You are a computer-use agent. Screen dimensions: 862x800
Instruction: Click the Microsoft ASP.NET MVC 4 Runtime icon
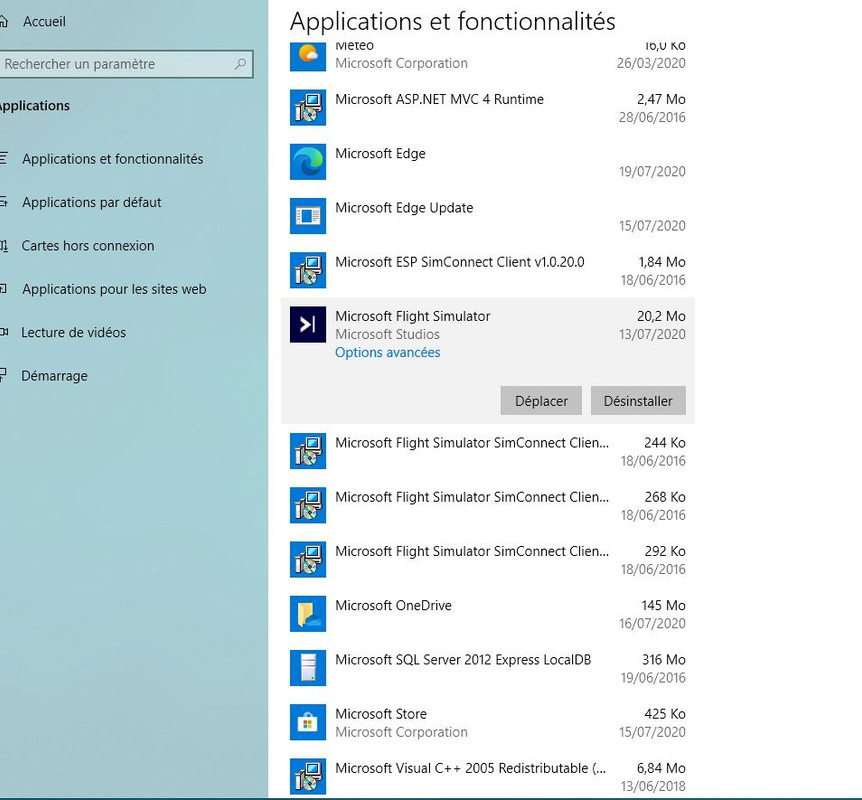click(308, 108)
